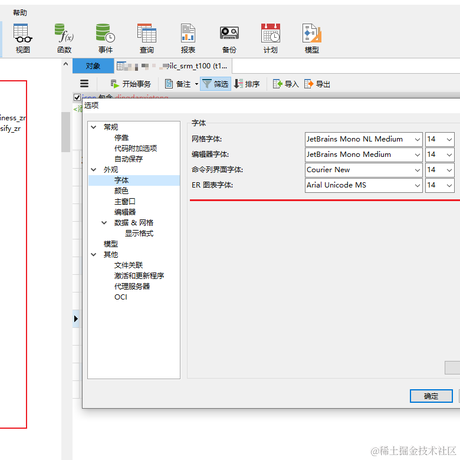Click the 排序 (Sort) toolbar button
Screen dimensions: 460x460
coord(247,84)
